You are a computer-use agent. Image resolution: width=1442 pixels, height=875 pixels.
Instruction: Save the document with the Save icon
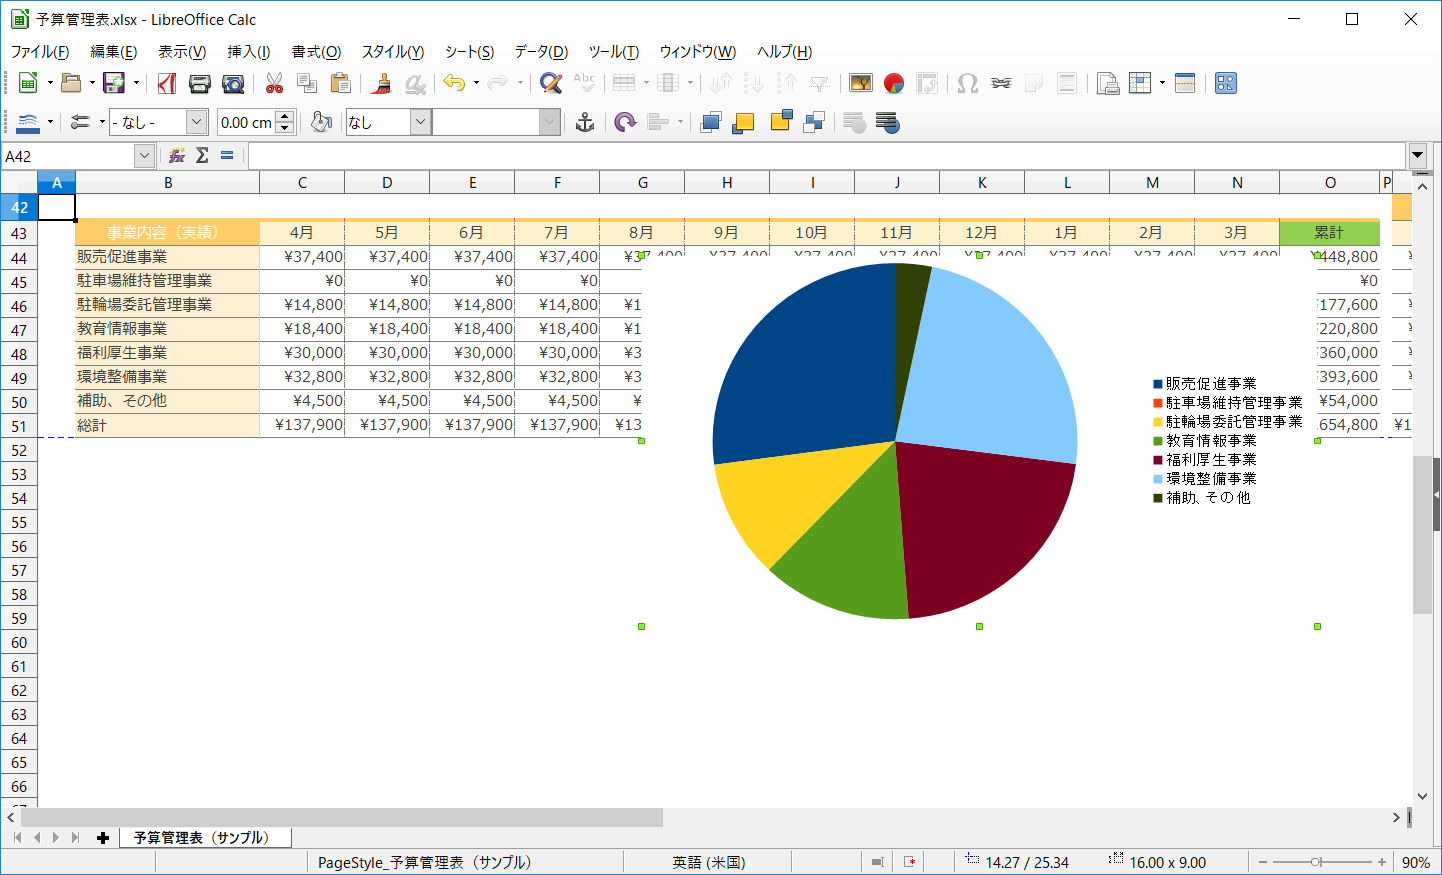click(114, 83)
